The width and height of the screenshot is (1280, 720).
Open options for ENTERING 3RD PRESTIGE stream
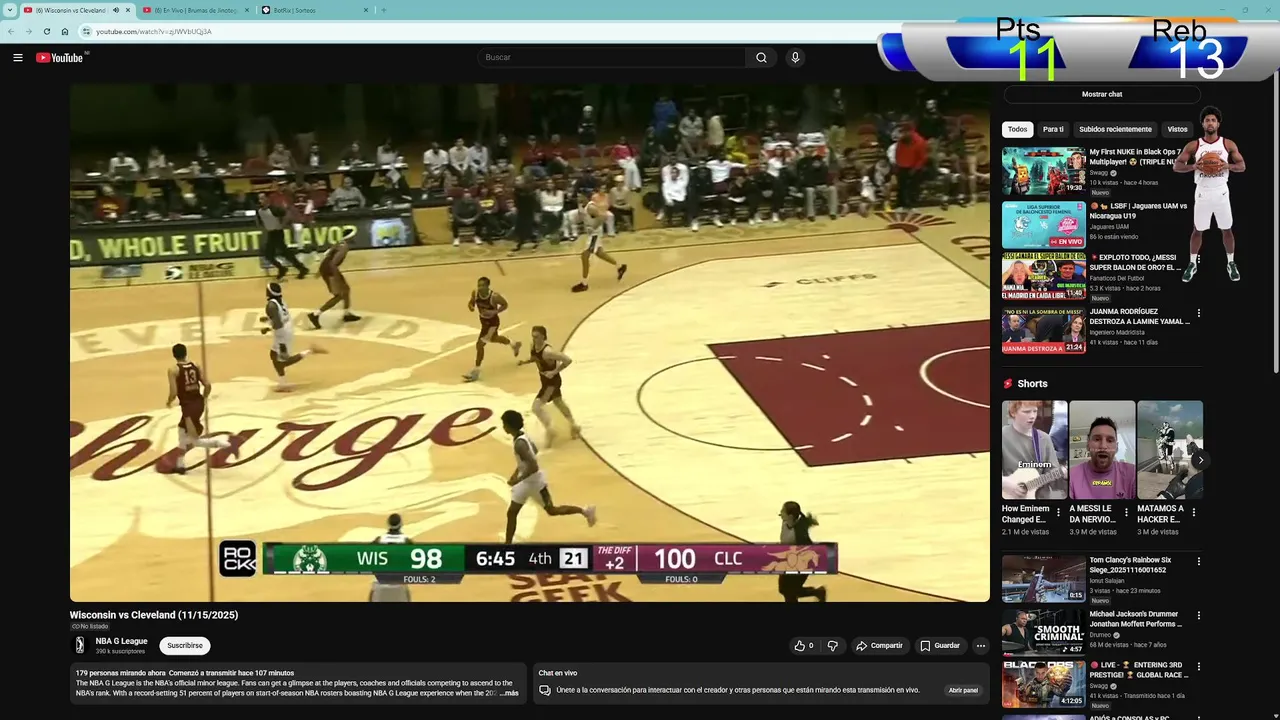[x=1198, y=667]
